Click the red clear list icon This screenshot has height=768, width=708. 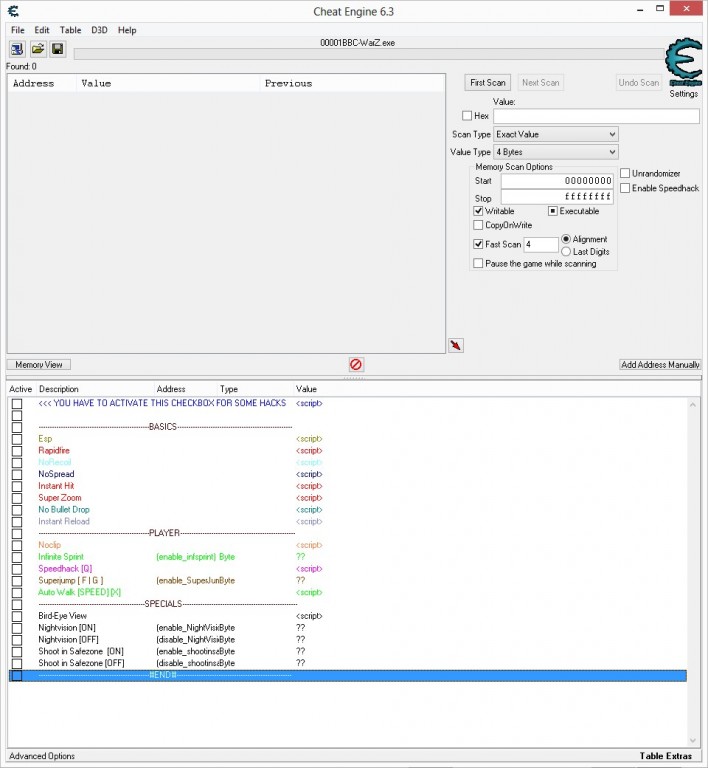[355, 365]
